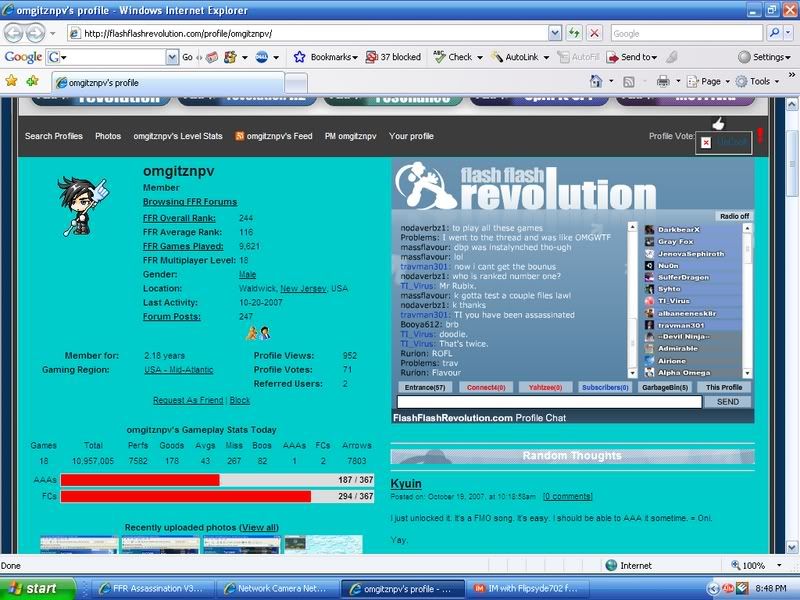
Task: Toggle the 37 blocked popup blocker button
Action: [x=393, y=57]
